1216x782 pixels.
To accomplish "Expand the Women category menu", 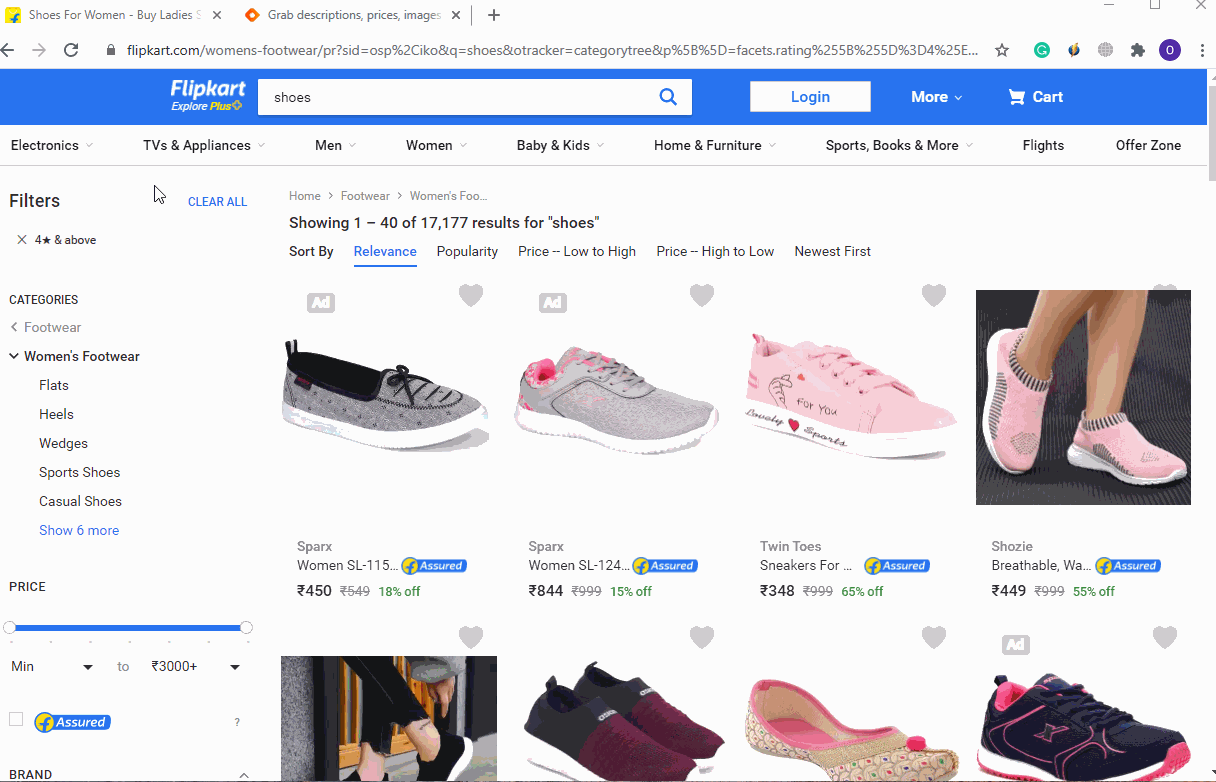I will [436, 145].
